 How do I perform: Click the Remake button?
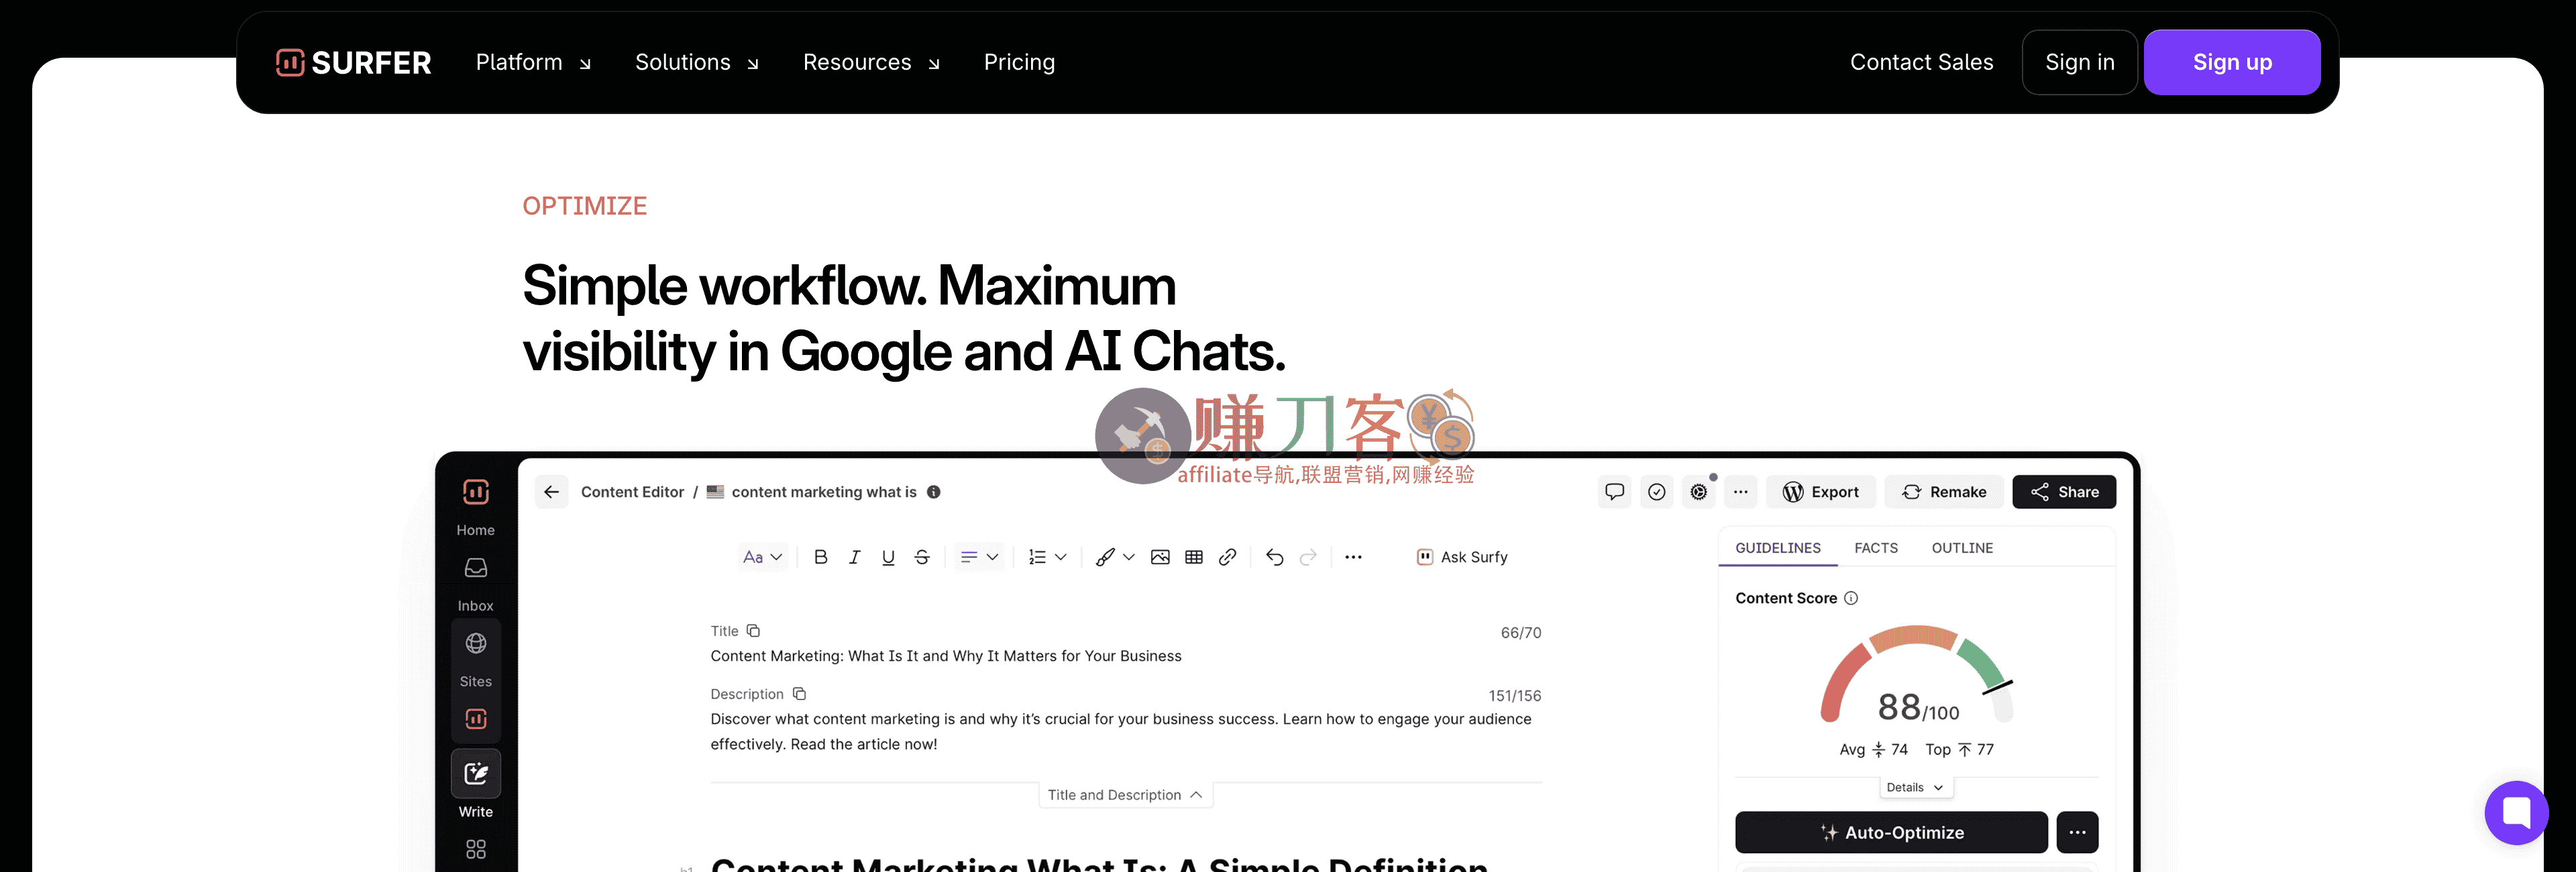tap(1944, 492)
